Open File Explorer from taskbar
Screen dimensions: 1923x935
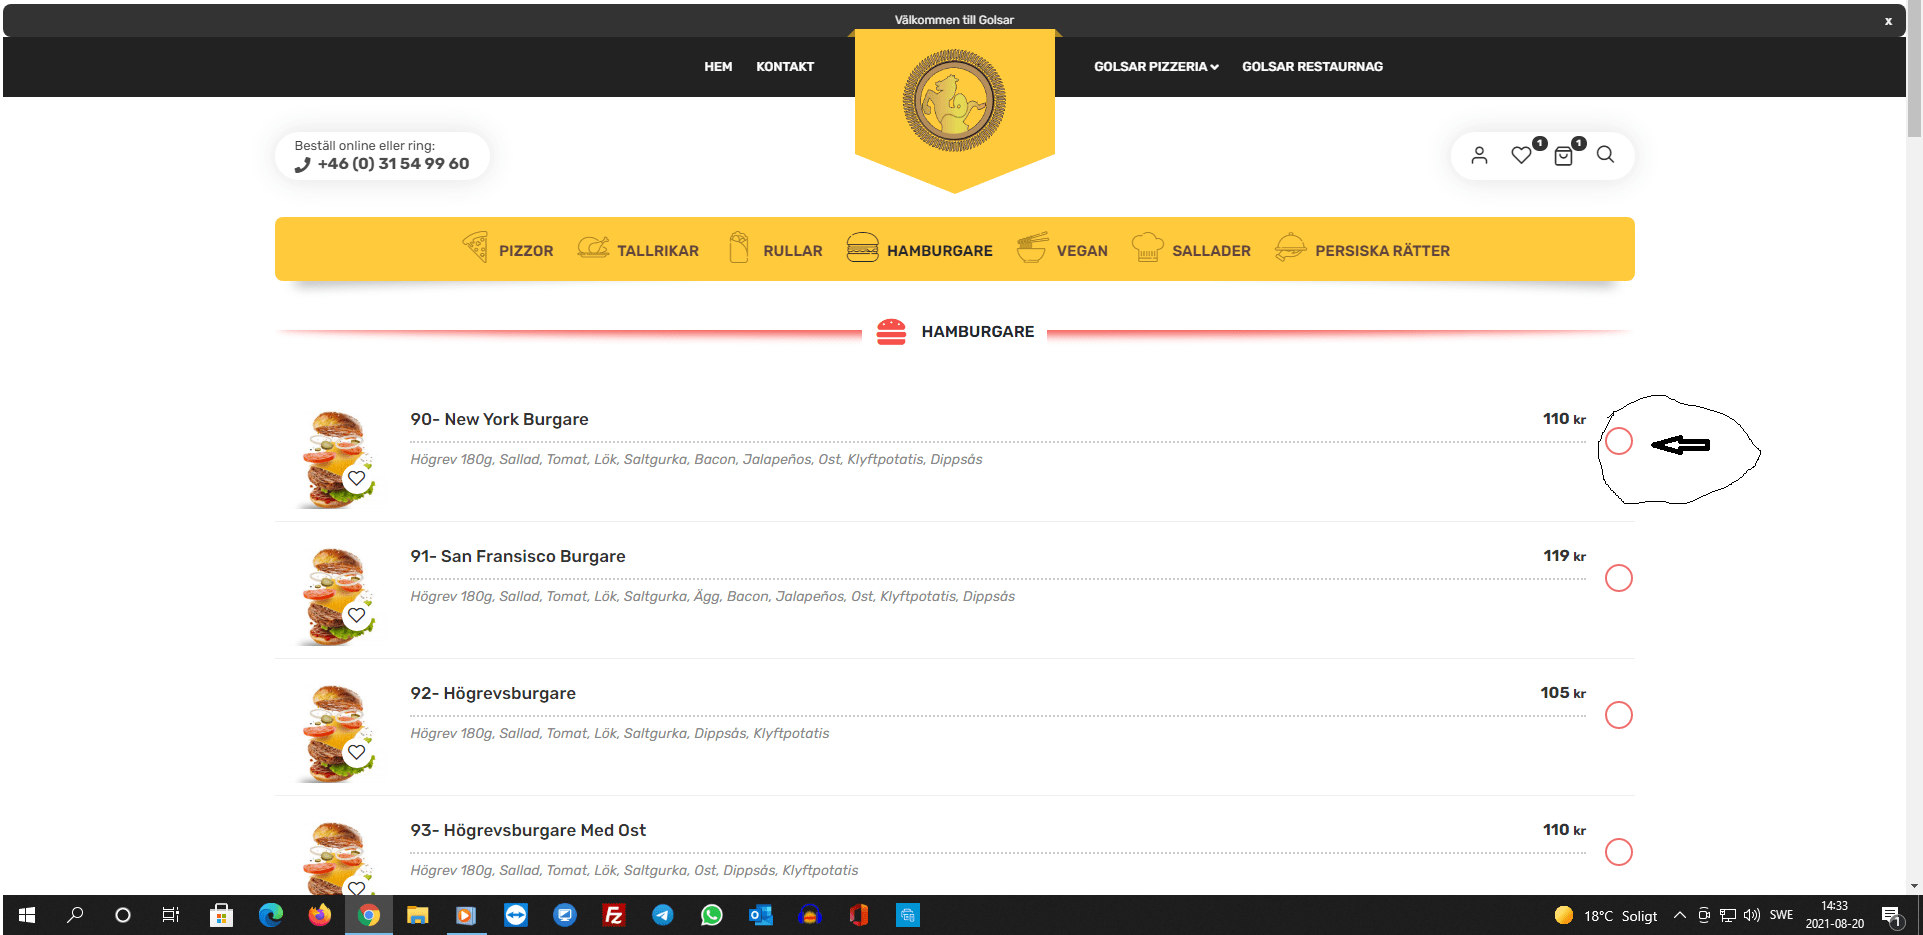[x=417, y=915]
